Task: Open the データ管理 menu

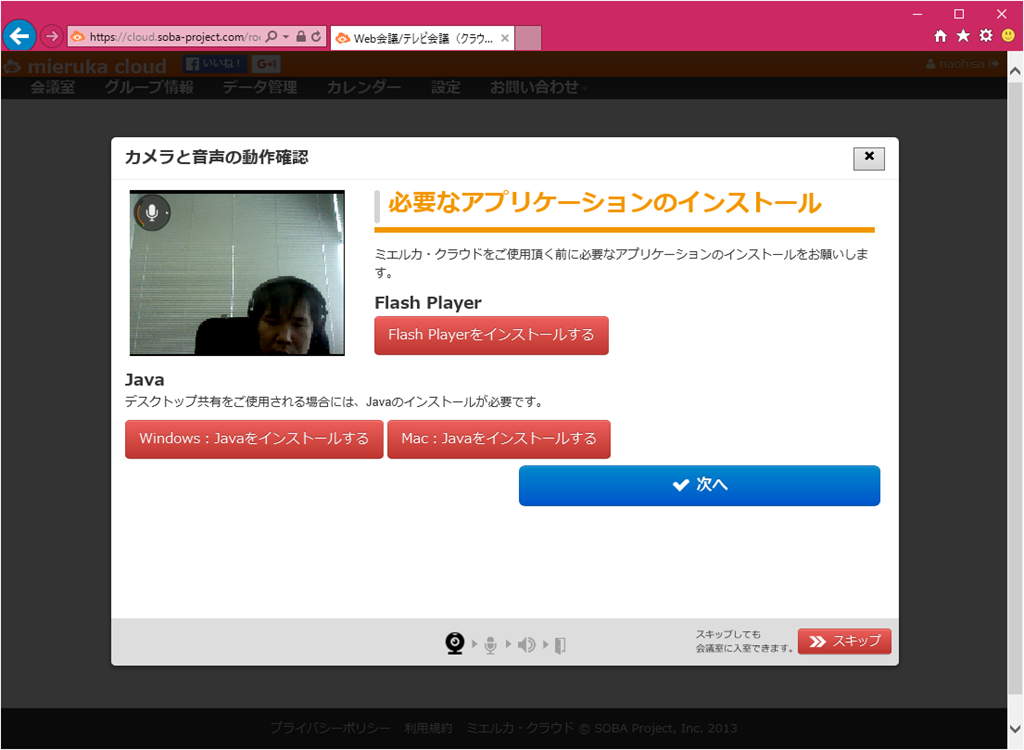Action: click(x=260, y=88)
